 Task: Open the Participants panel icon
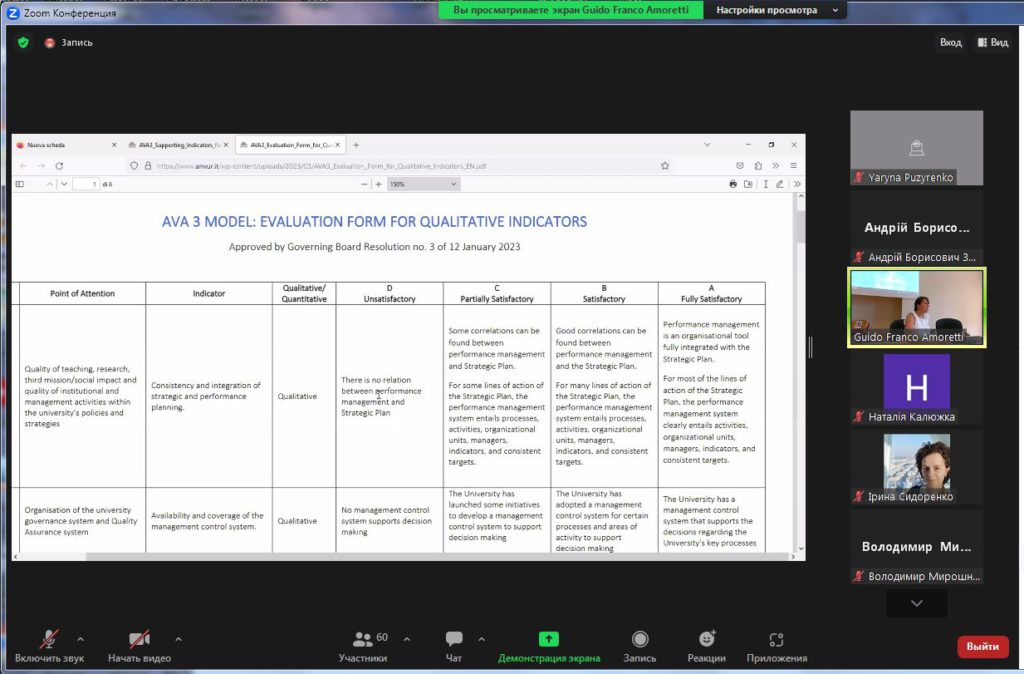point(362,640)
